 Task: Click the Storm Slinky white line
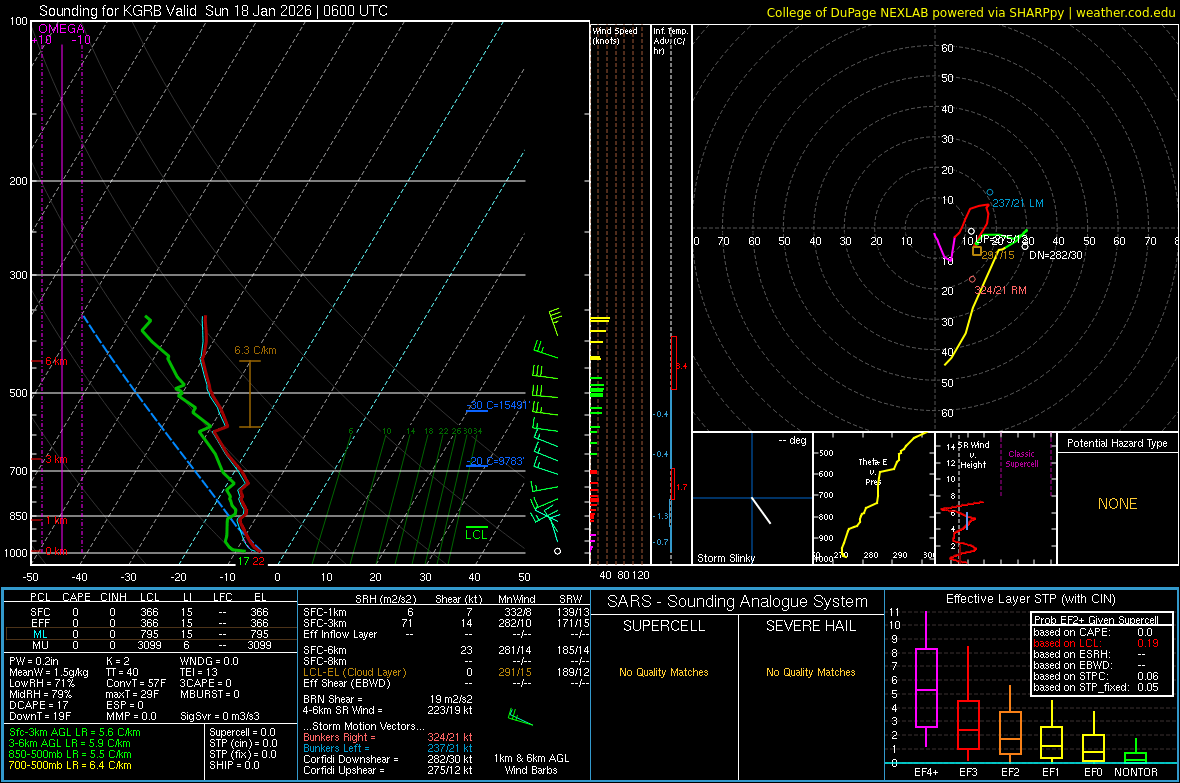pos(761,510)
